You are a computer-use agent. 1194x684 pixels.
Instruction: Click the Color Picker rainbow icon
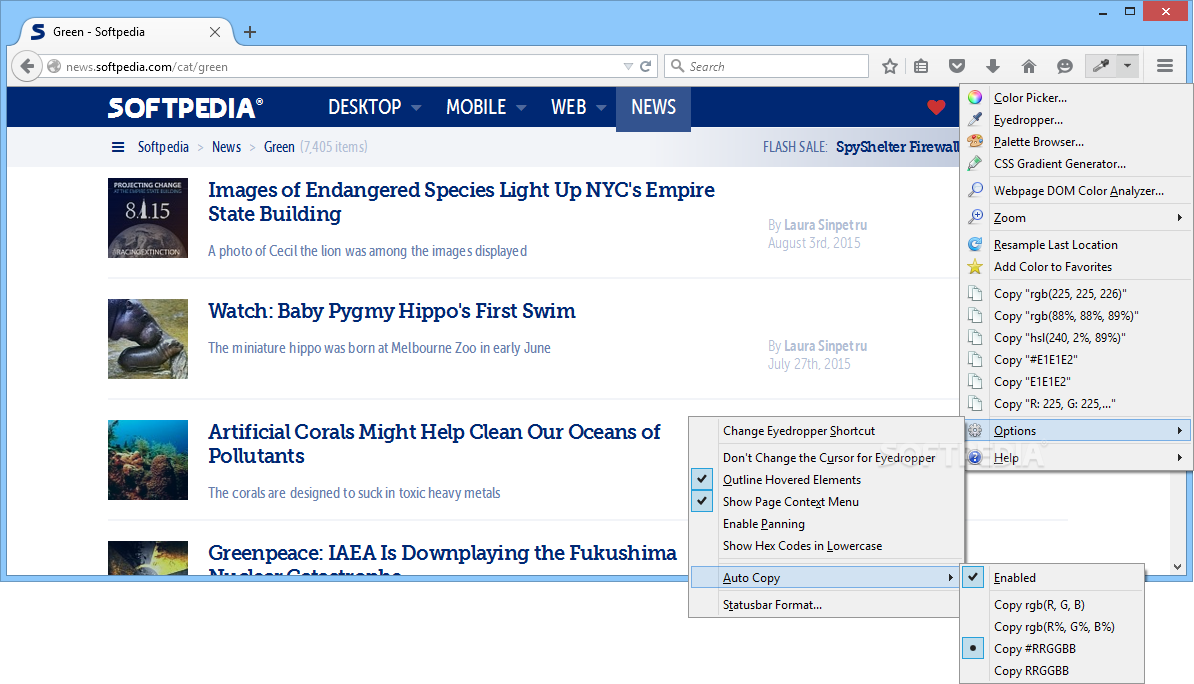(x=975, y=97)
